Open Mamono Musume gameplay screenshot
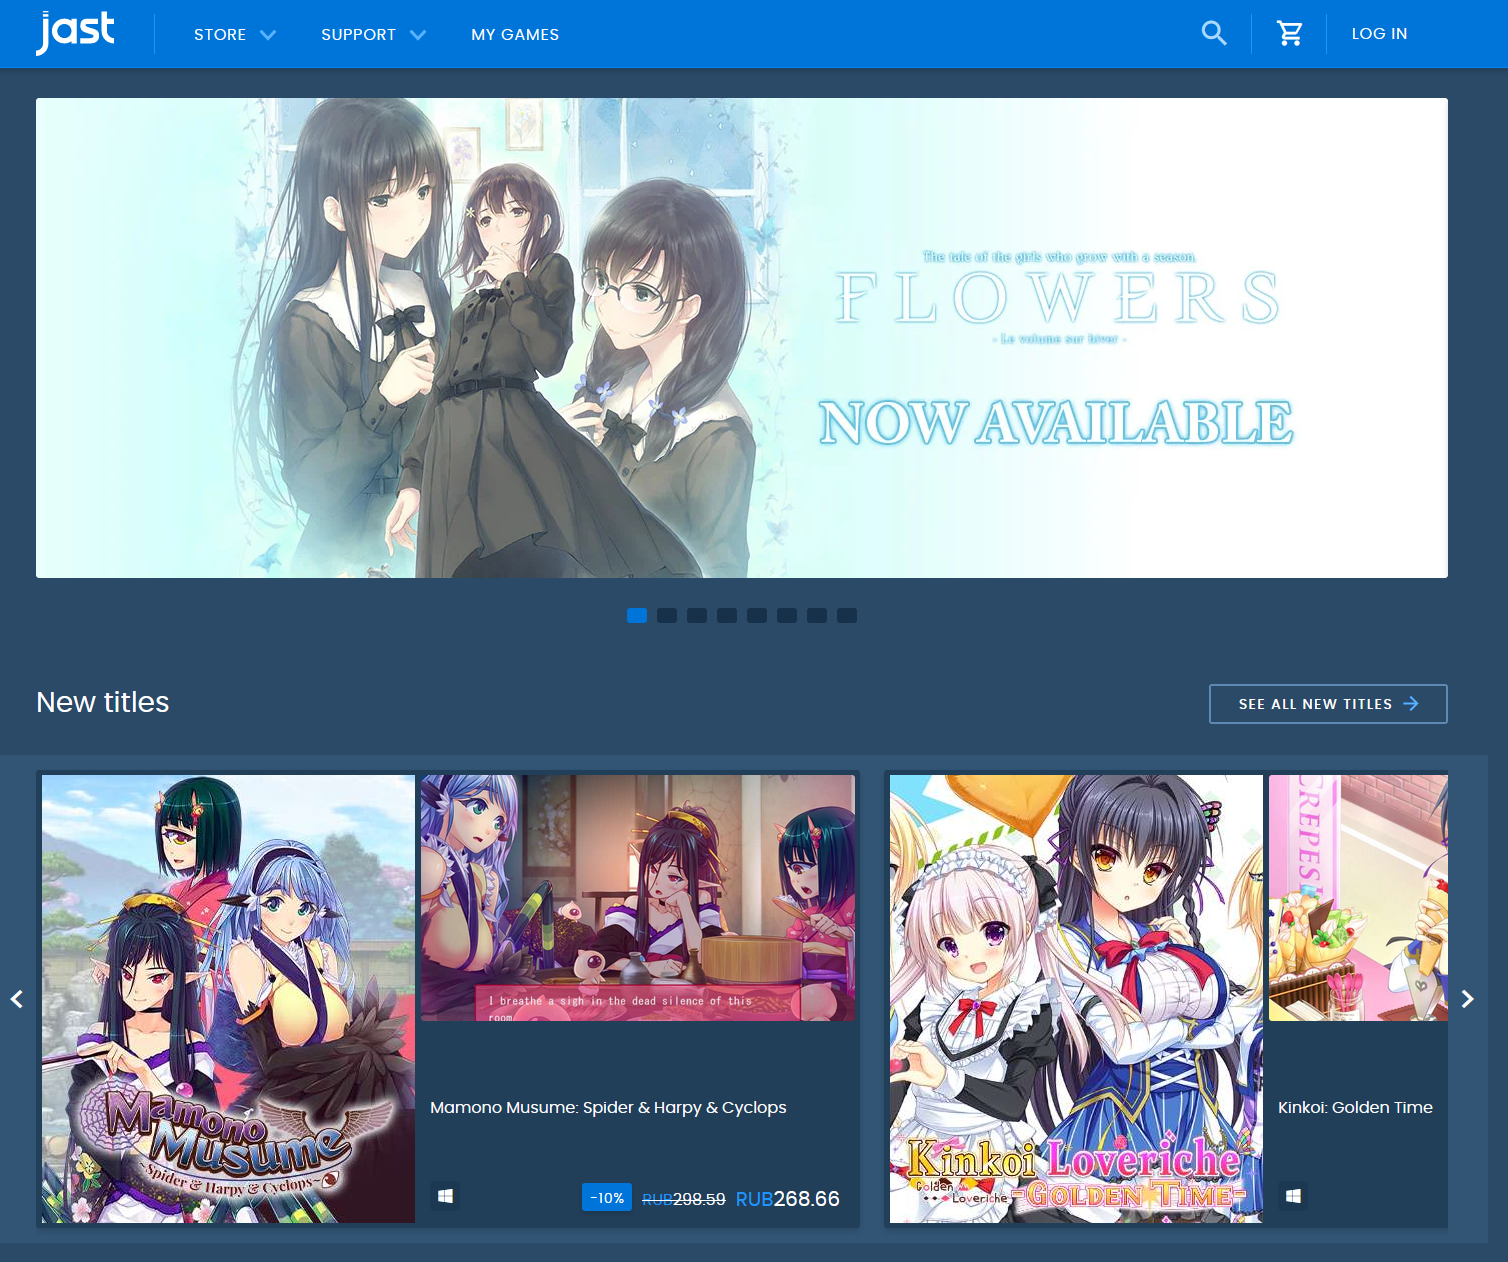 point(638,898)
